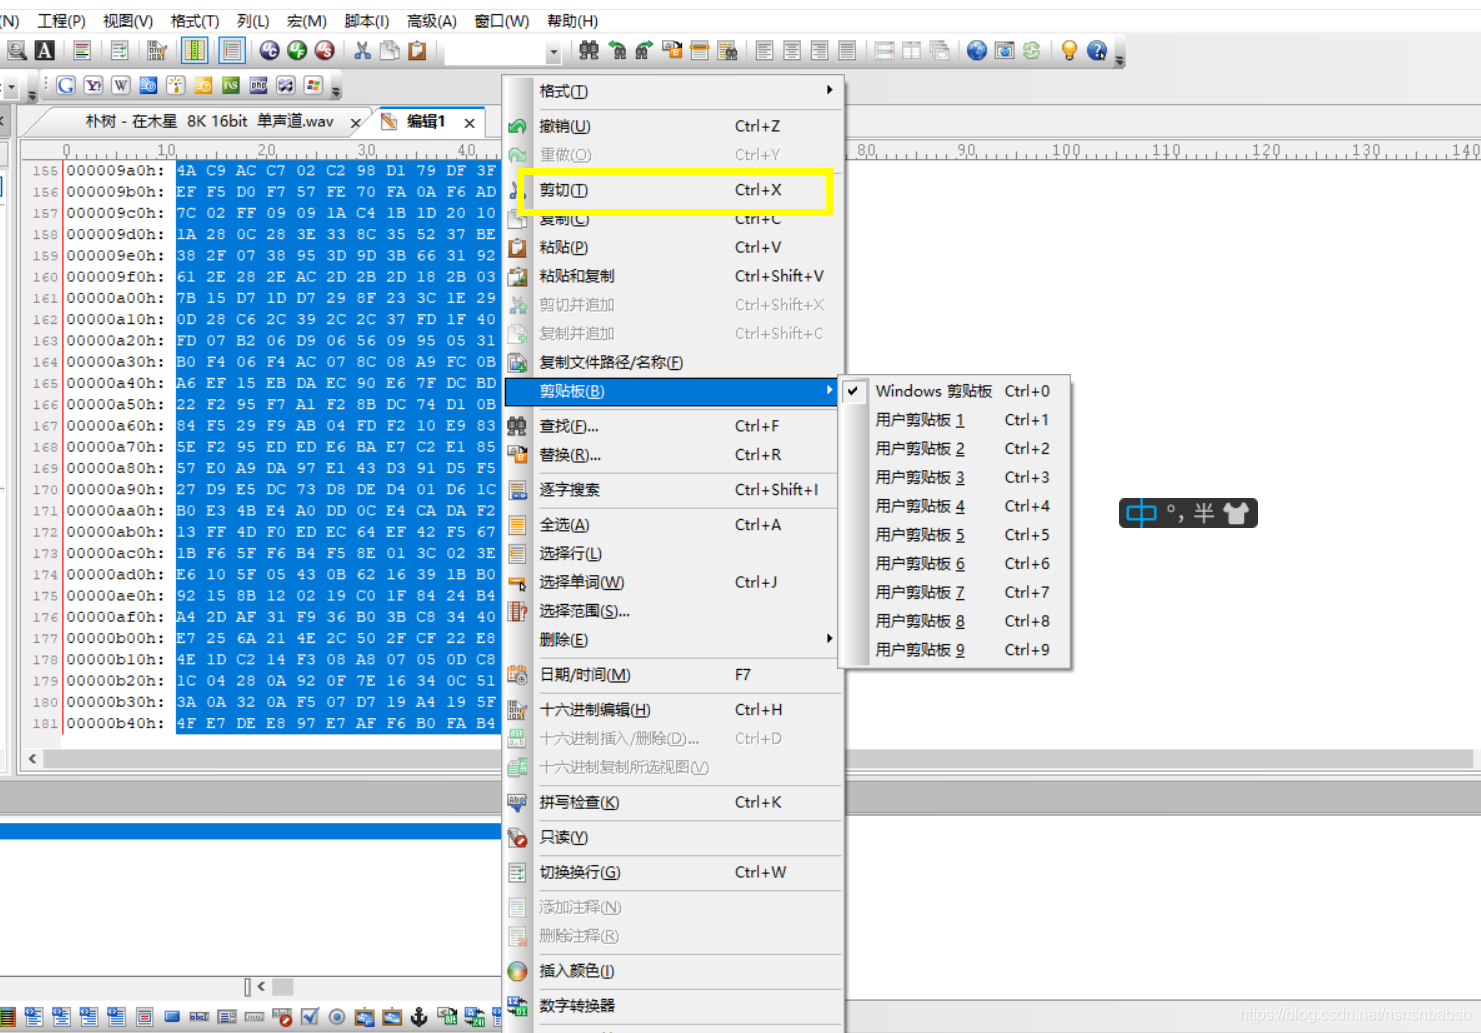The height and width of the screenshot is (1033, 1481).
Task: Select 用户剪贴板 1 in submenu
Action: (956, 420)
